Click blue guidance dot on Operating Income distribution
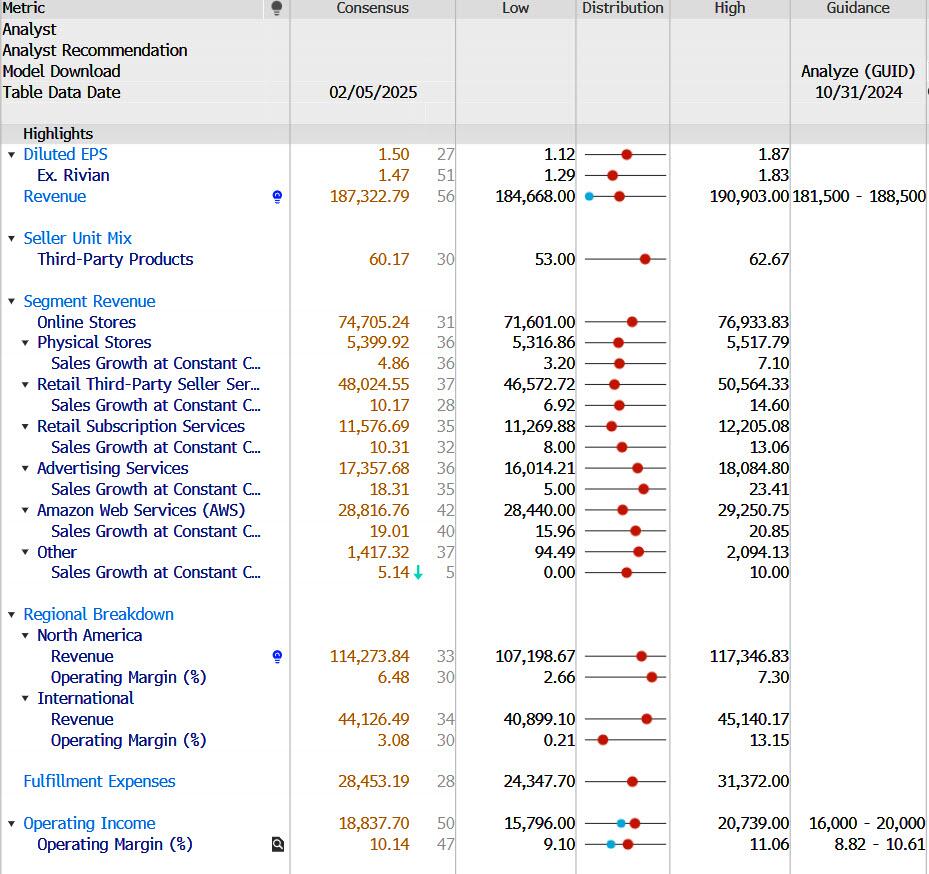This screenshot has width=929, height=874. [621, 824]
